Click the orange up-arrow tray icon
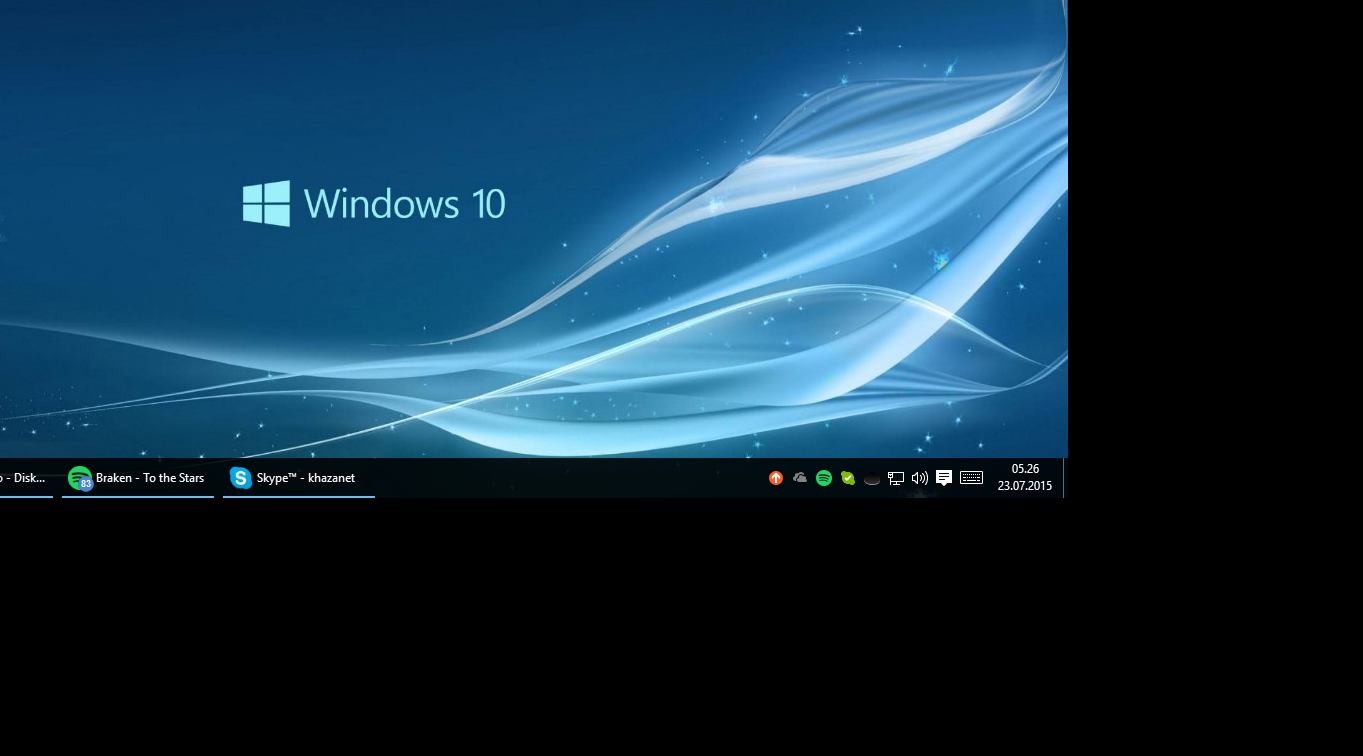The image size is (1363, 756). (x=776, y=478)
